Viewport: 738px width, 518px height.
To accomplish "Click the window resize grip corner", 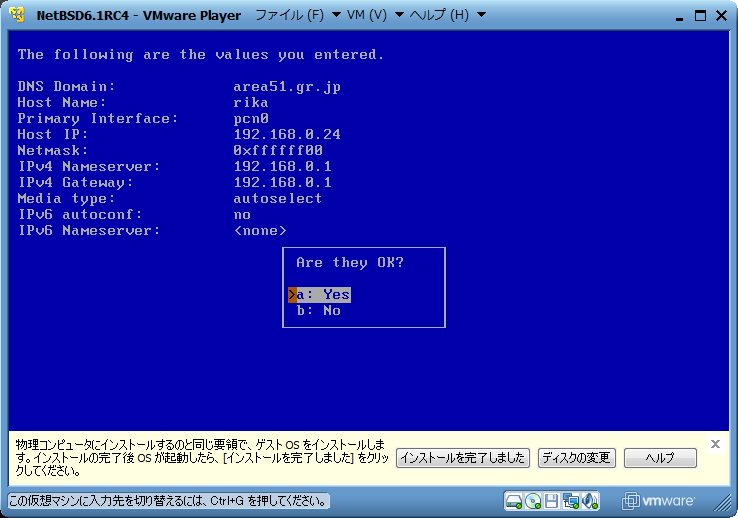I will (722, 503).
